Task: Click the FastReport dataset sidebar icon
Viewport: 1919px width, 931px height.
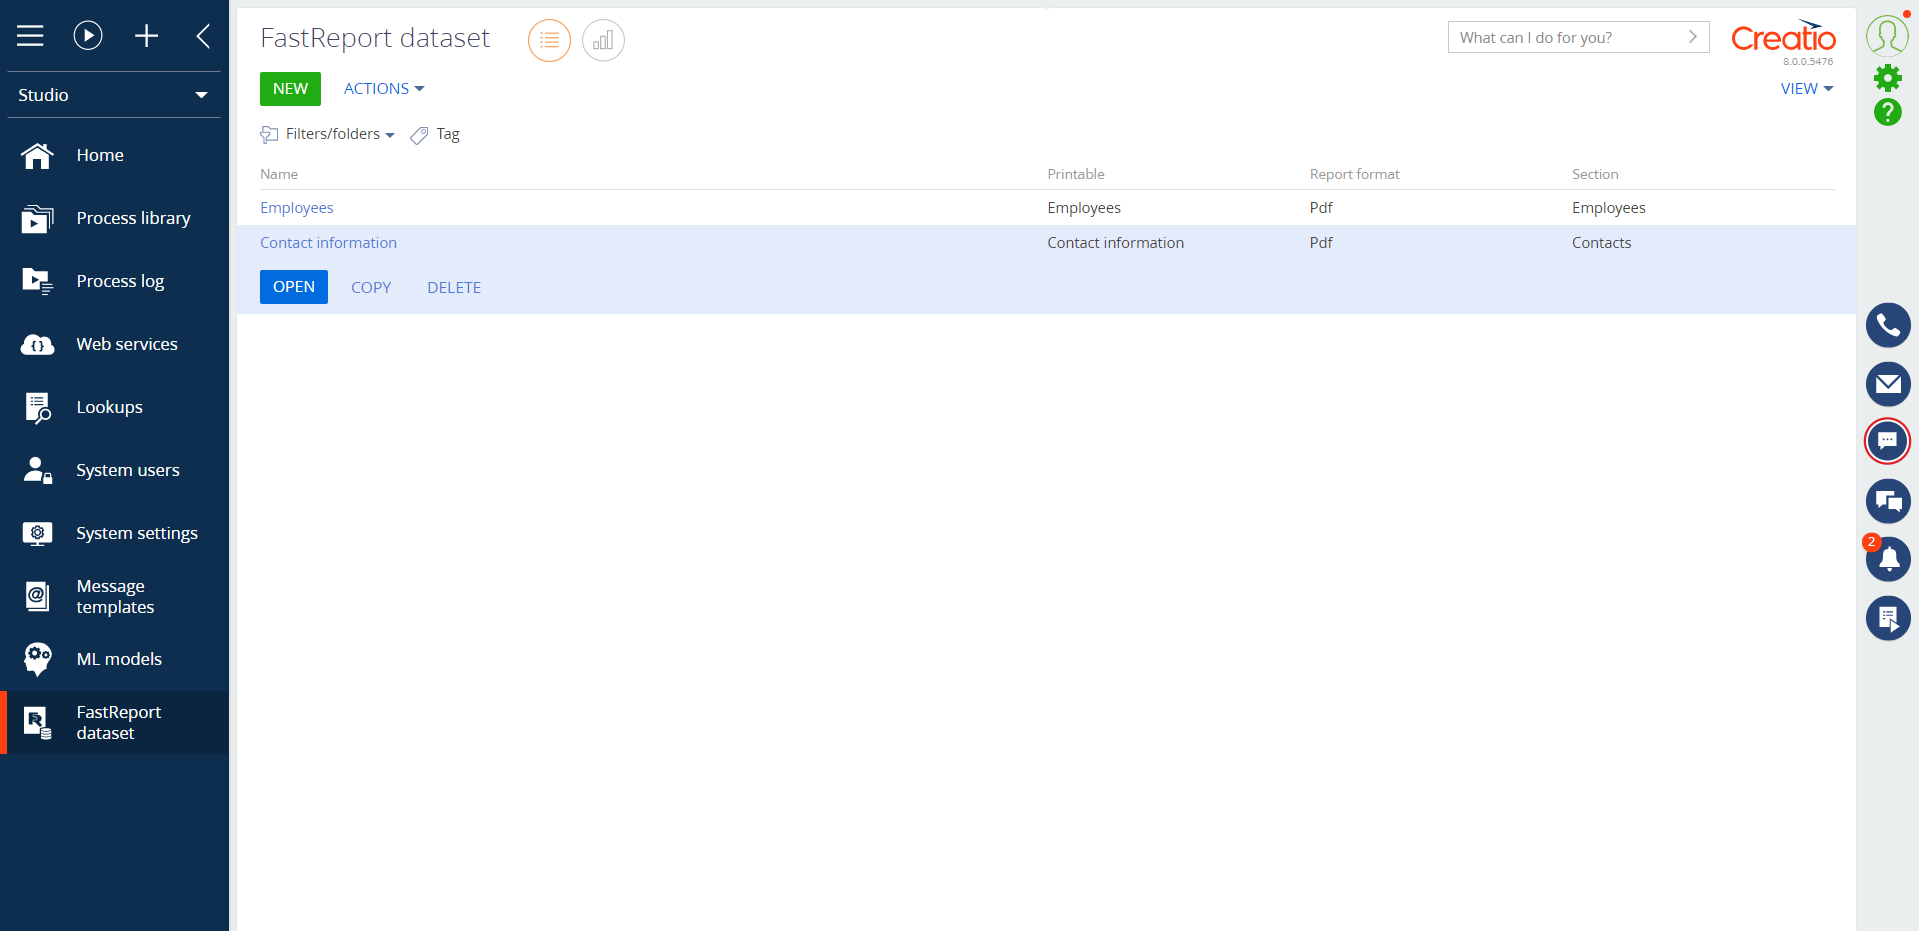Action: [x=37, y=722]
